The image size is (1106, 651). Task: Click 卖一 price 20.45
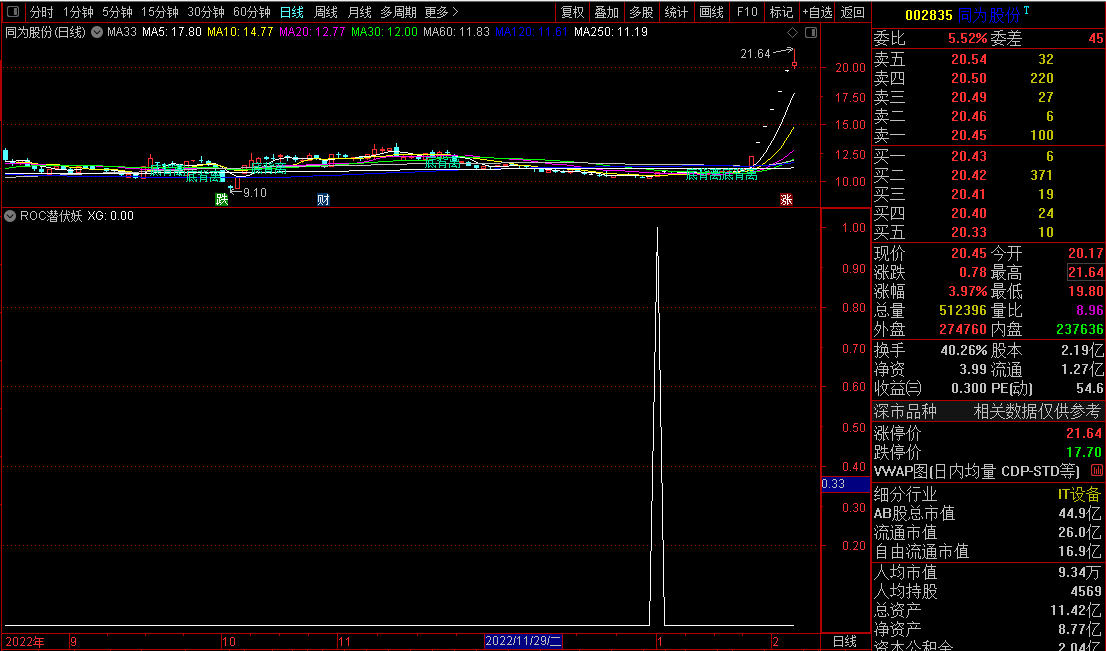click(968, 135)
